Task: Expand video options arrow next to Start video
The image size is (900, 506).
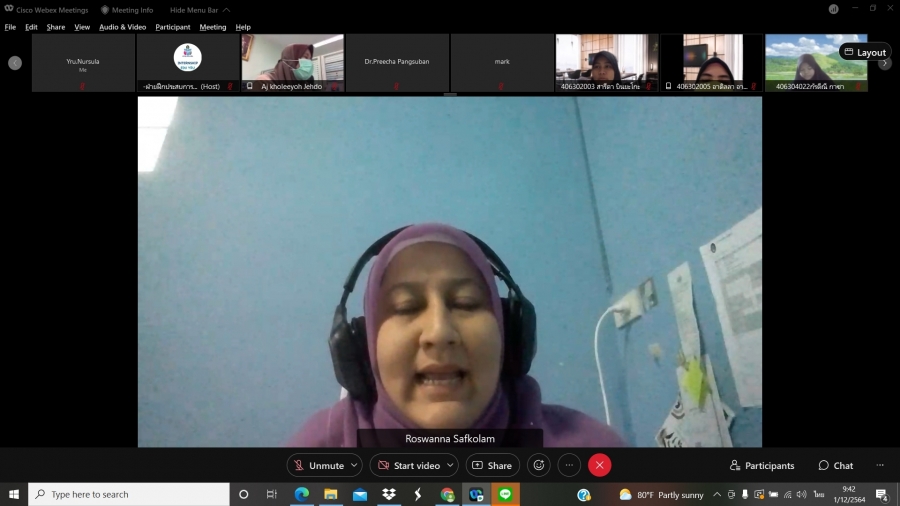Action: pyautogui.click(x=450, y=465)
